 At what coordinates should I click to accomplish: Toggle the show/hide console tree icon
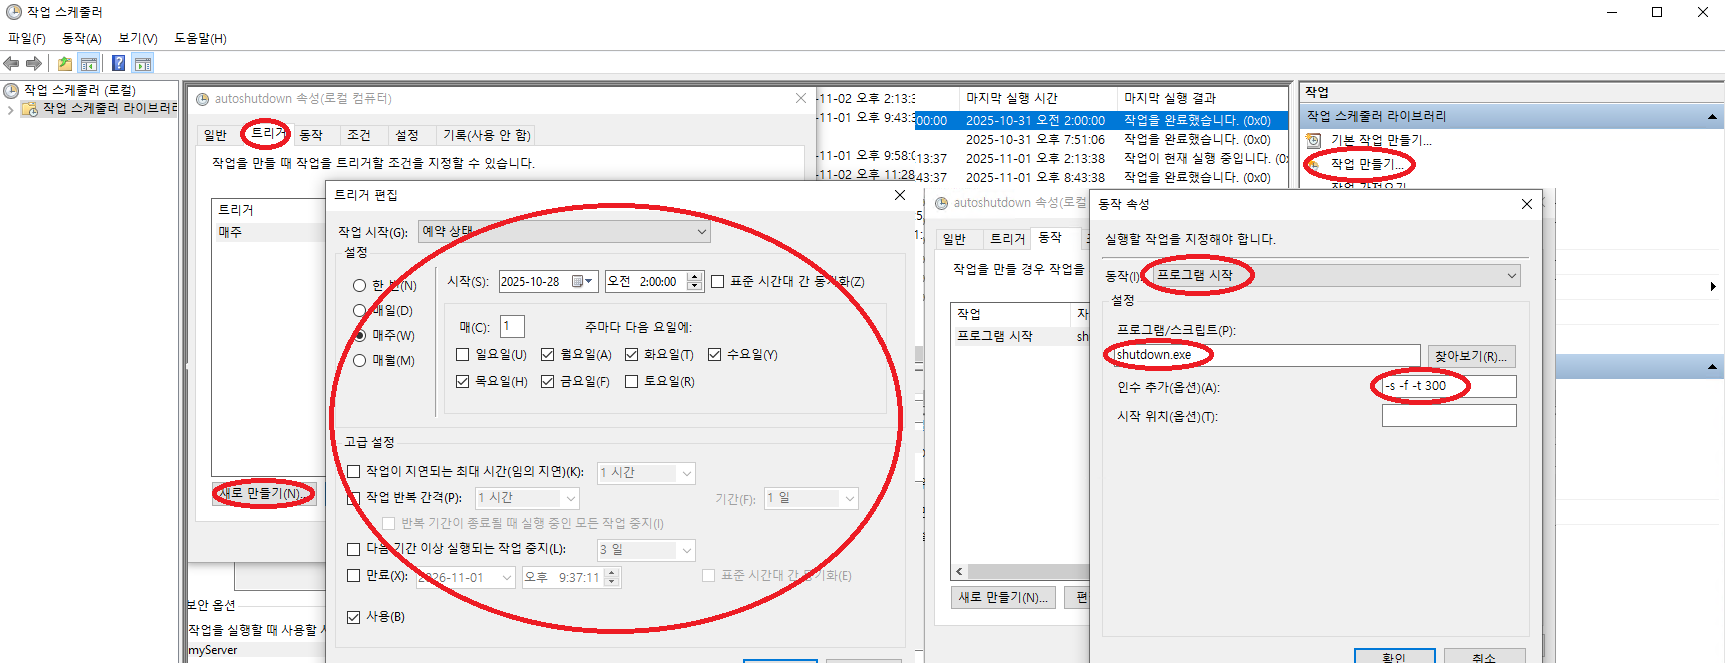point(89,64)
